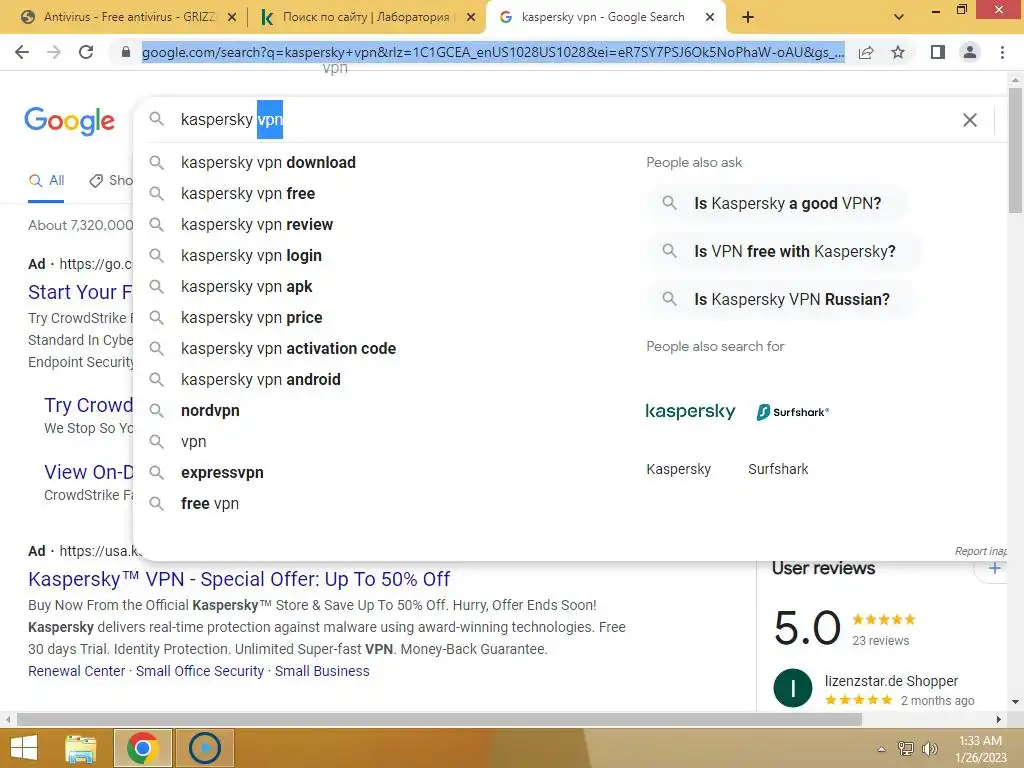Click the network tray icon
The height and width of the screenshot is (768, 1024).
[x=906, y=749]
